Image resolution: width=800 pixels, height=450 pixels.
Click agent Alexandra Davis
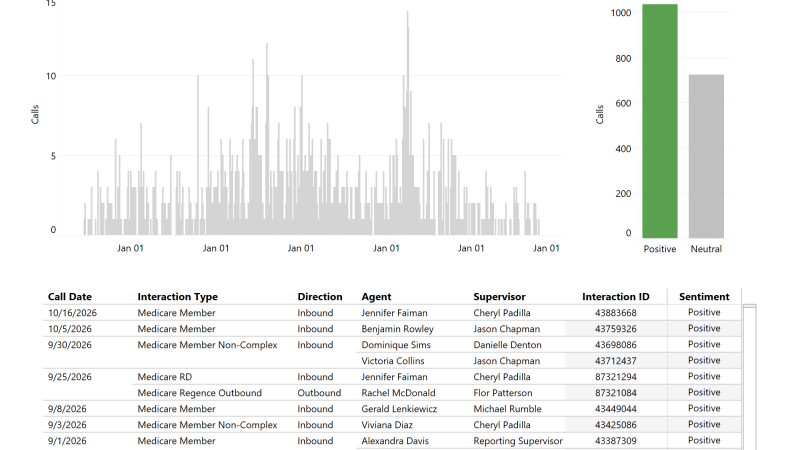pos(395,441)
